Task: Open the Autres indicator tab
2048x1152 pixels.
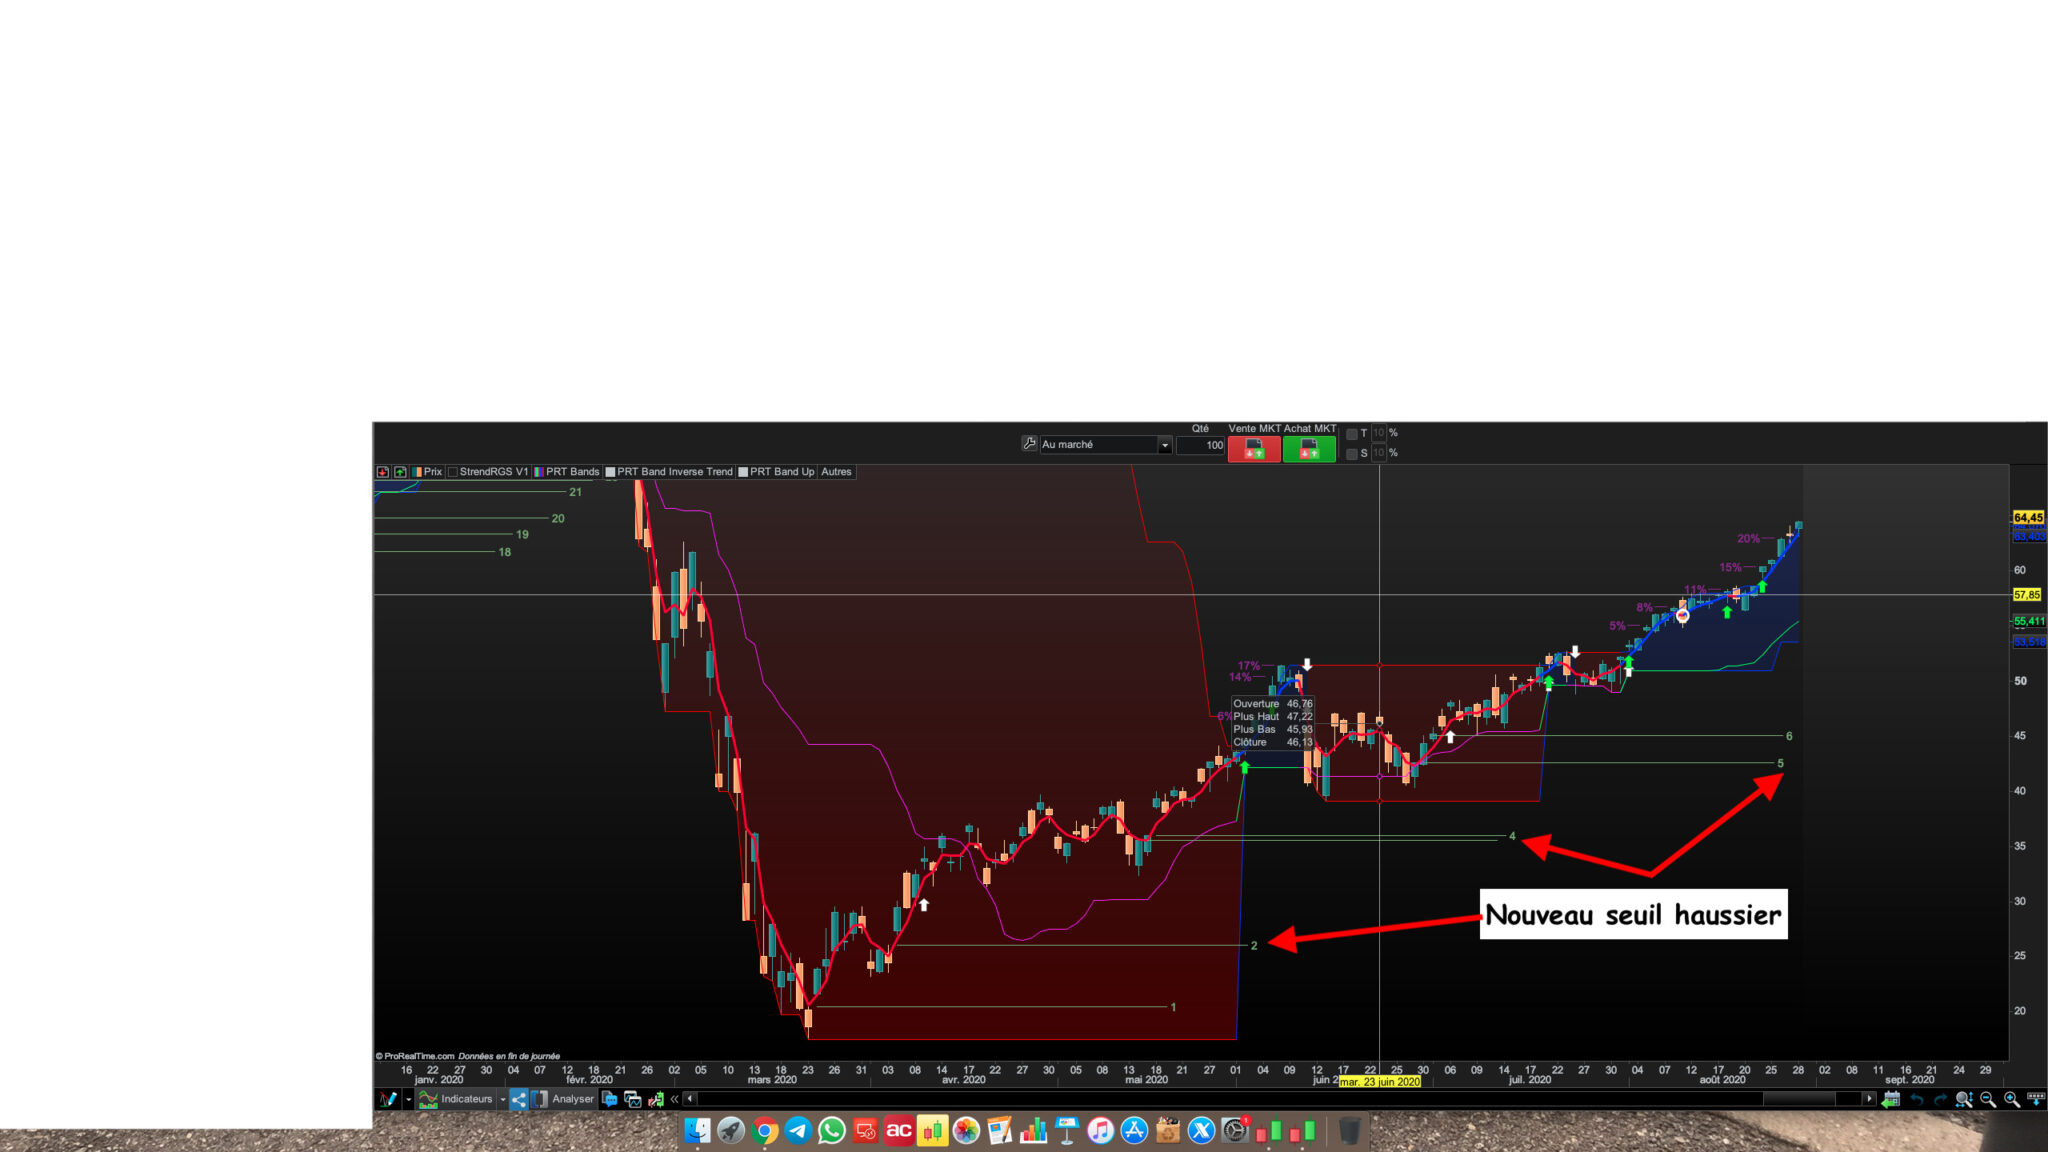Action: coord(836,472)
